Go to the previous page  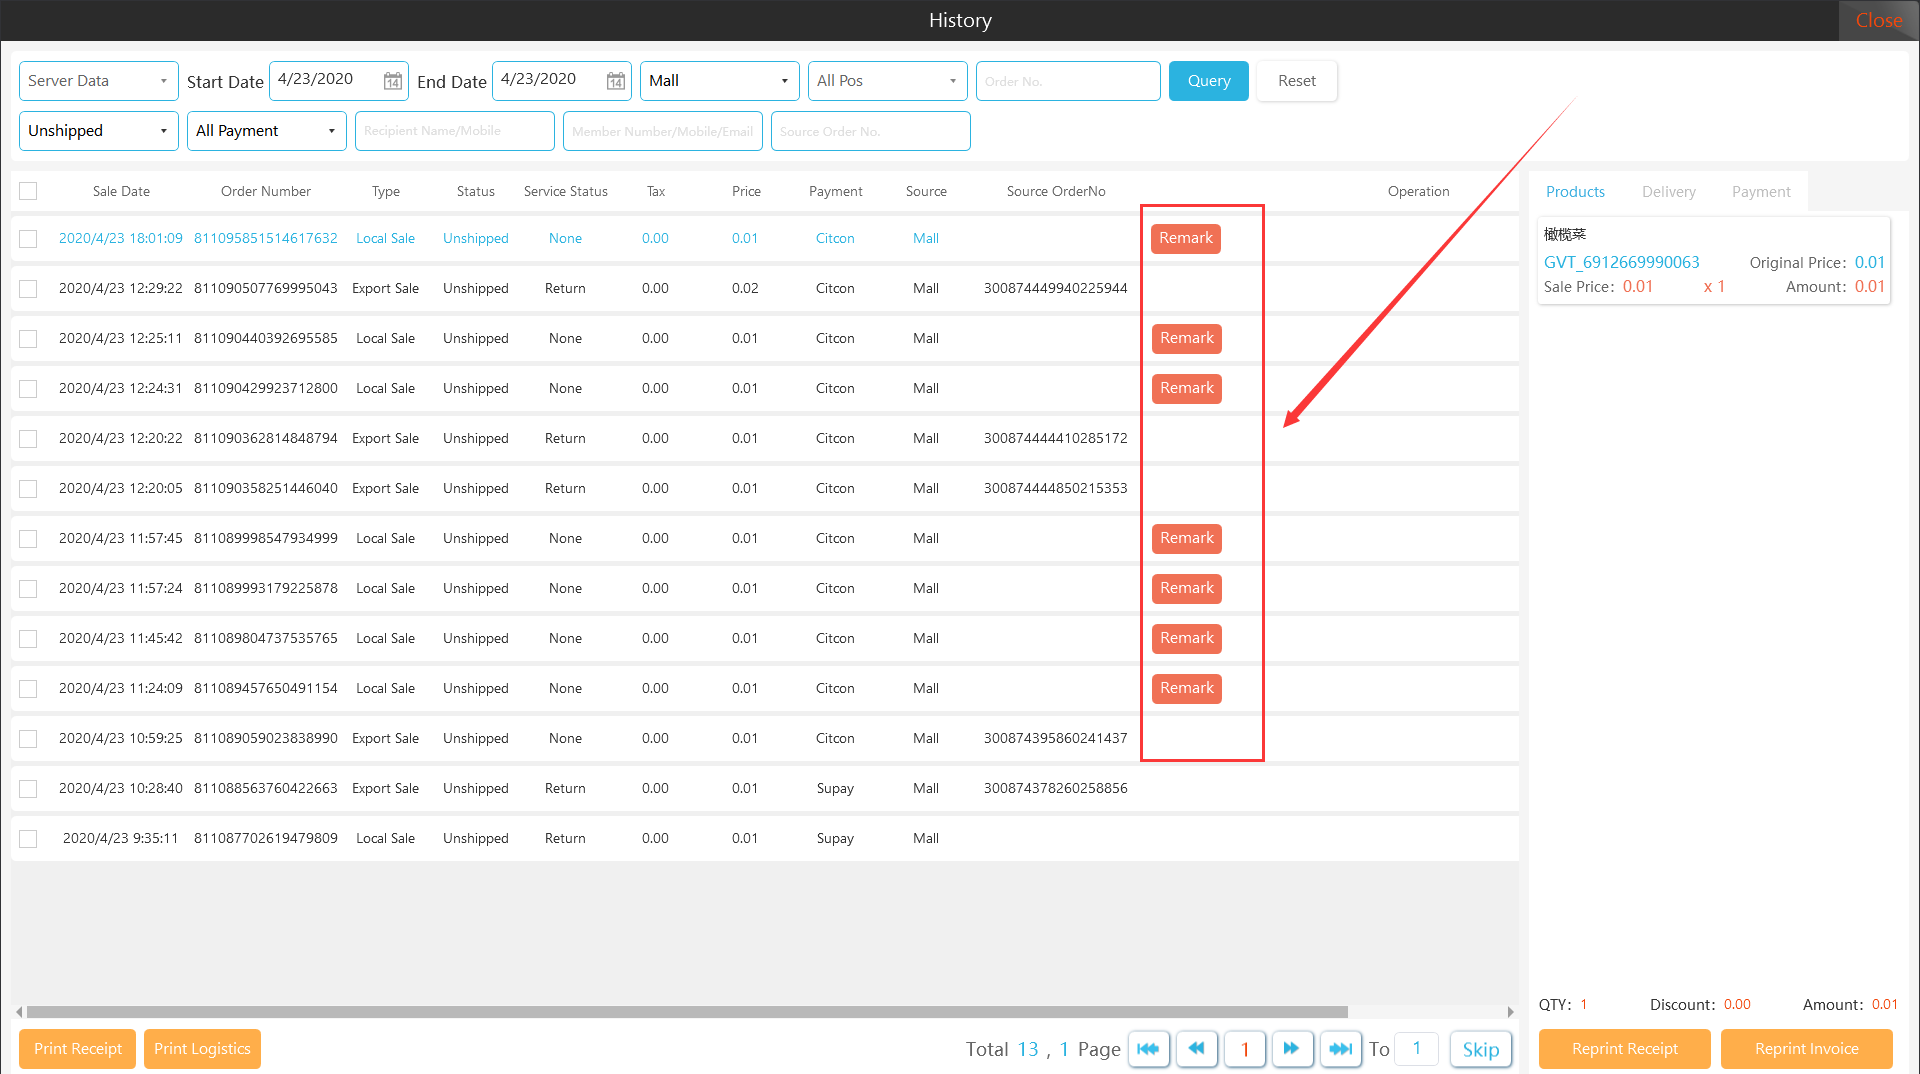pyautogui.click(x=1196, y=1049)
